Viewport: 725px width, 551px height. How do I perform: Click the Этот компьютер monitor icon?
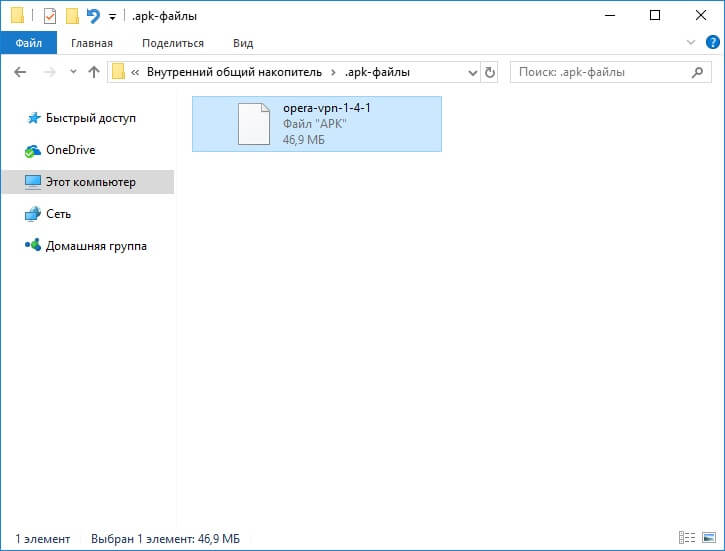pyautogui.click(x=33, y=182)
